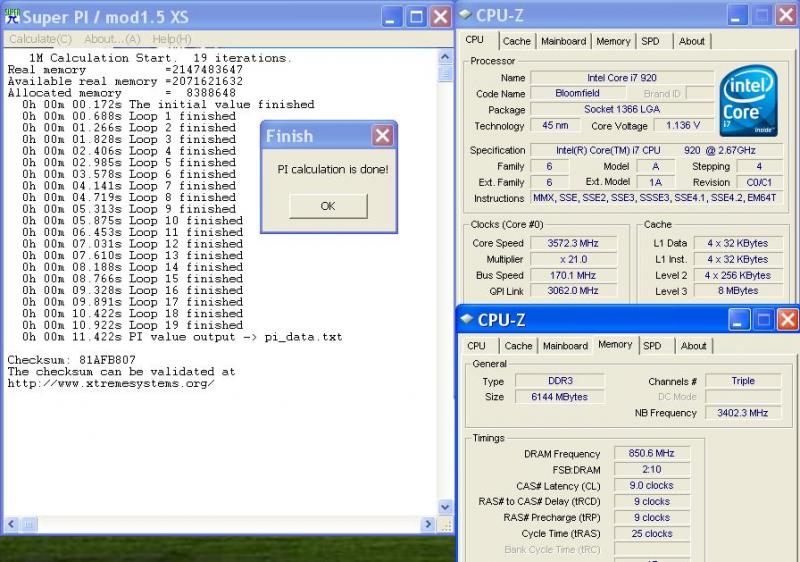The width and height of the screenshot is (800, 562).
Task: Open the Help(H) menu in Super PI
Action: pyautogui.click(x=172, y=39)
